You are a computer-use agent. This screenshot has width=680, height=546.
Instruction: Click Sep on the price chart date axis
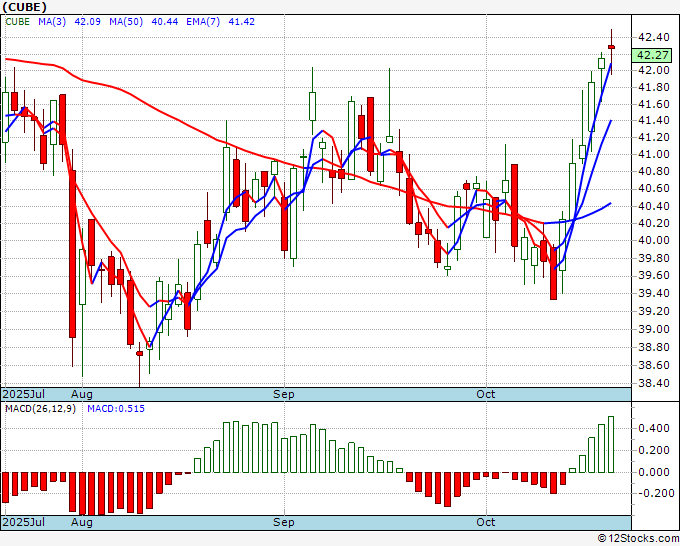point(284,394)
